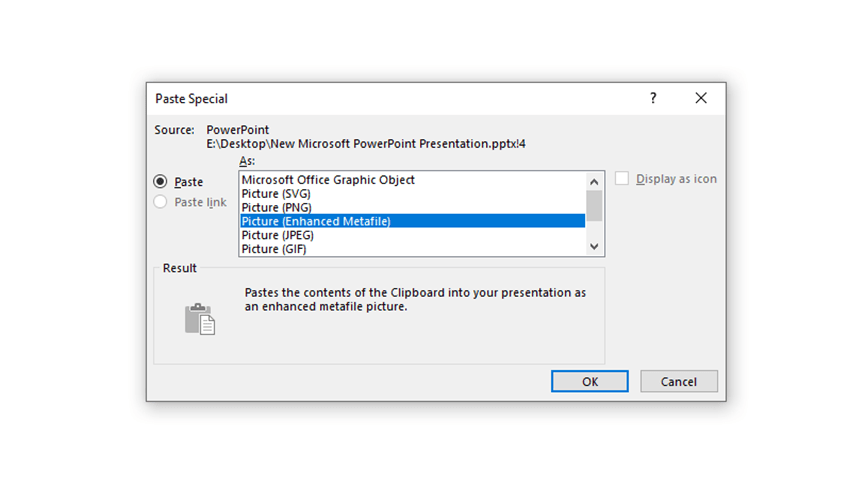
Task: Select Picture (Enhanced Metafile) entry
Action: (x=413, y=221)
